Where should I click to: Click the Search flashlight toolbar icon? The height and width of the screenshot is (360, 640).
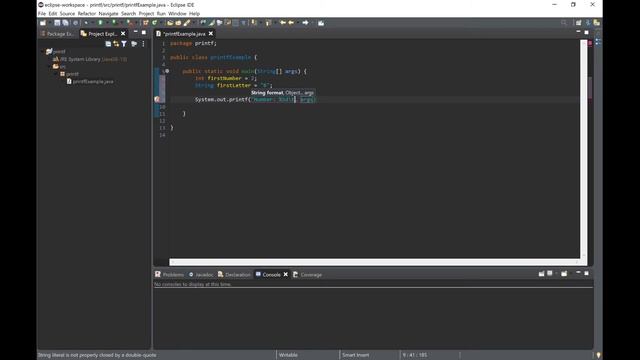[187, 23]
